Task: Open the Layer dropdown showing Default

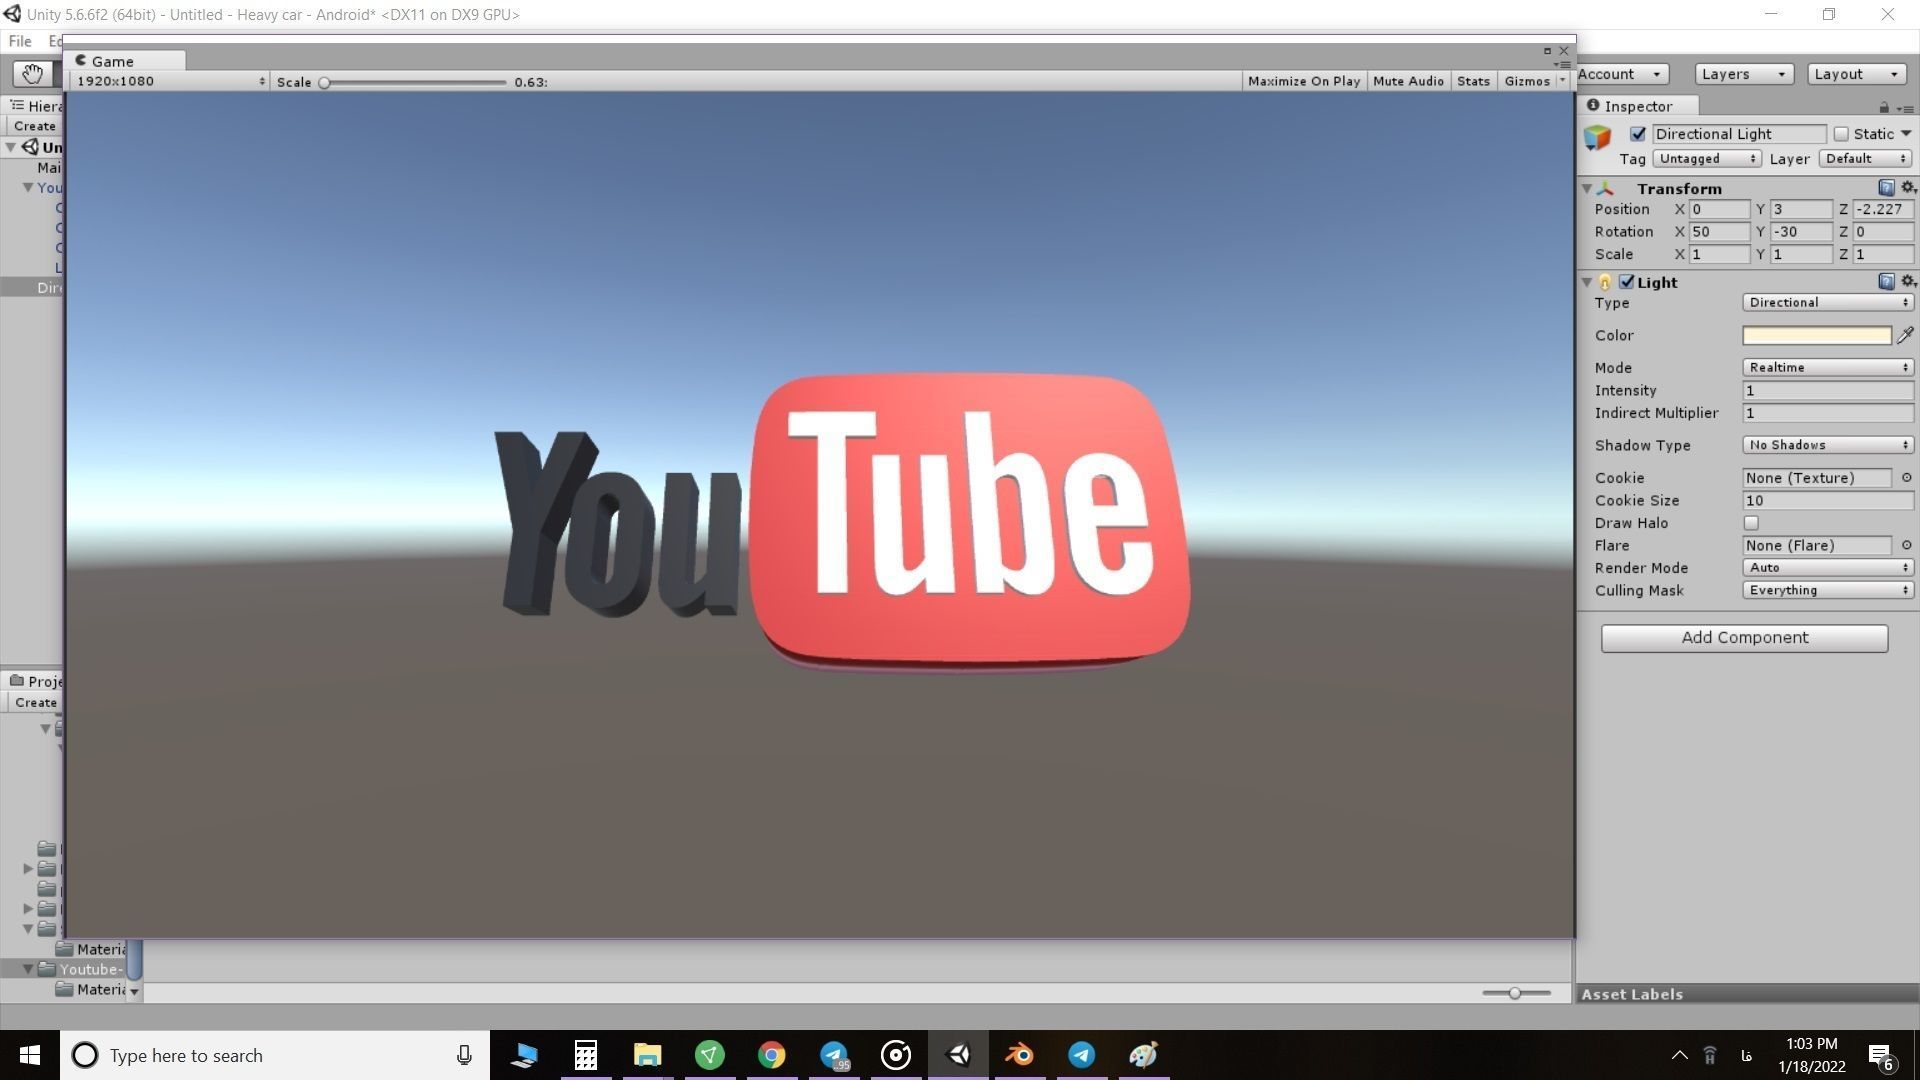Action: [x=1866, y=159]
